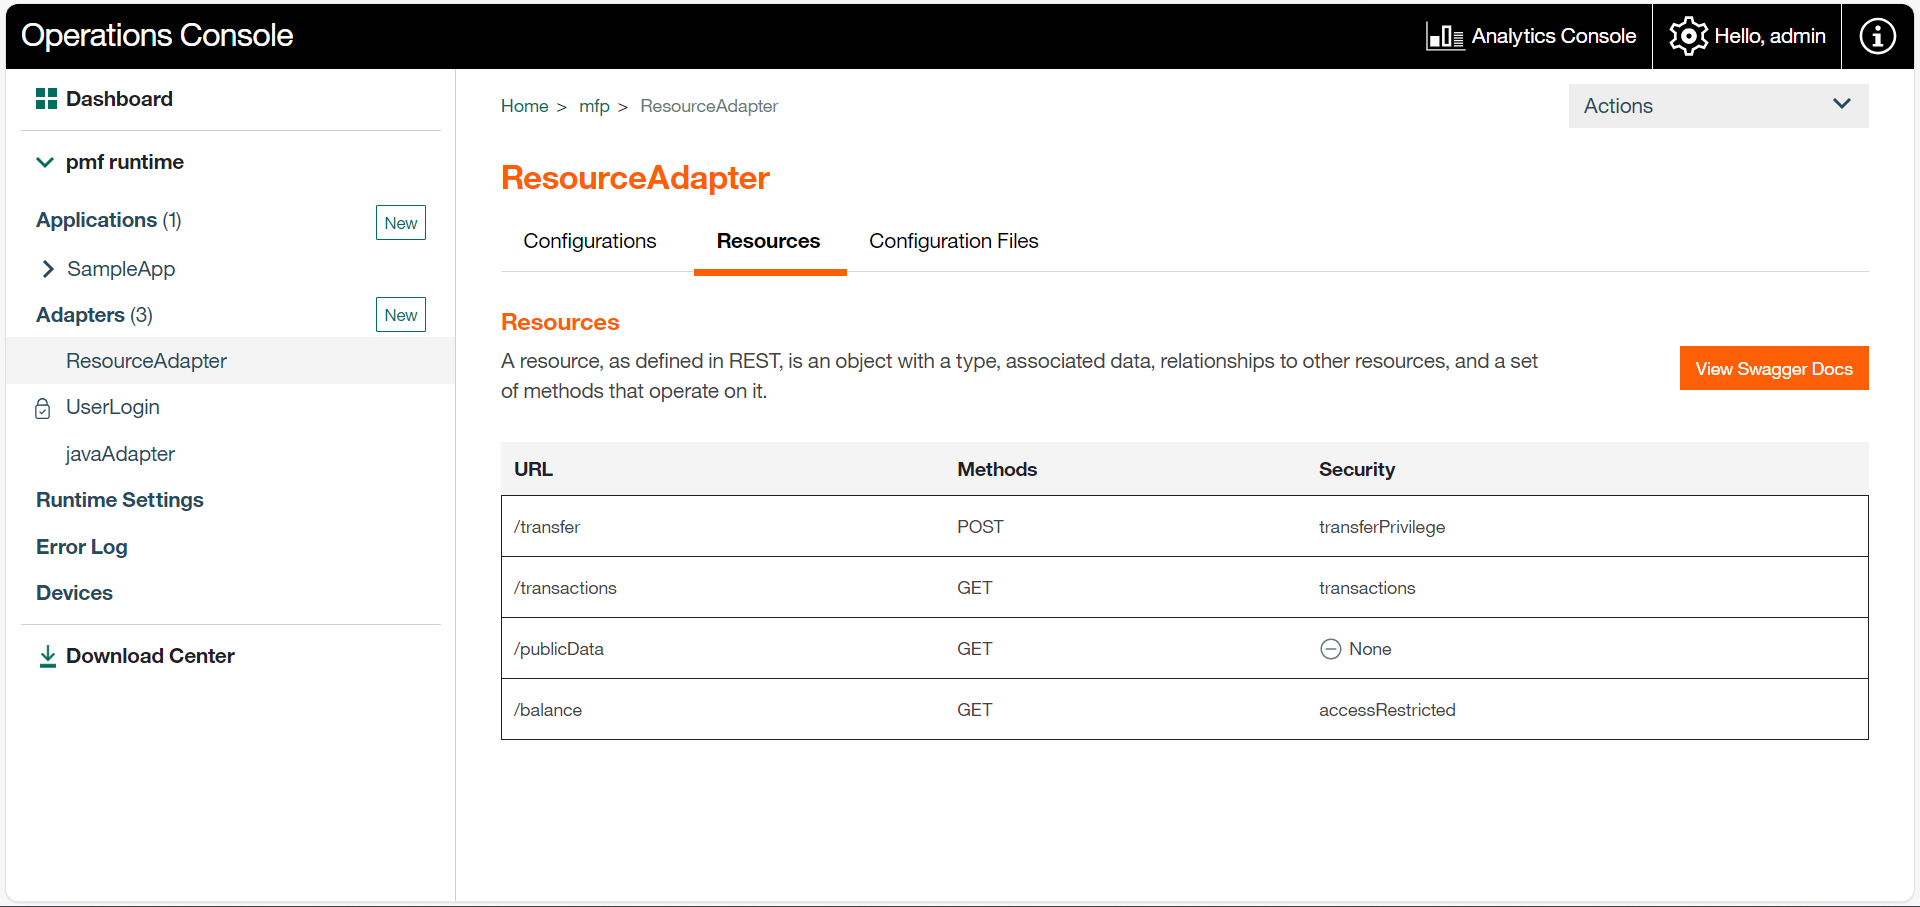Click the GET method in /balance row
1920x907 pixels.
coord(975,710)
